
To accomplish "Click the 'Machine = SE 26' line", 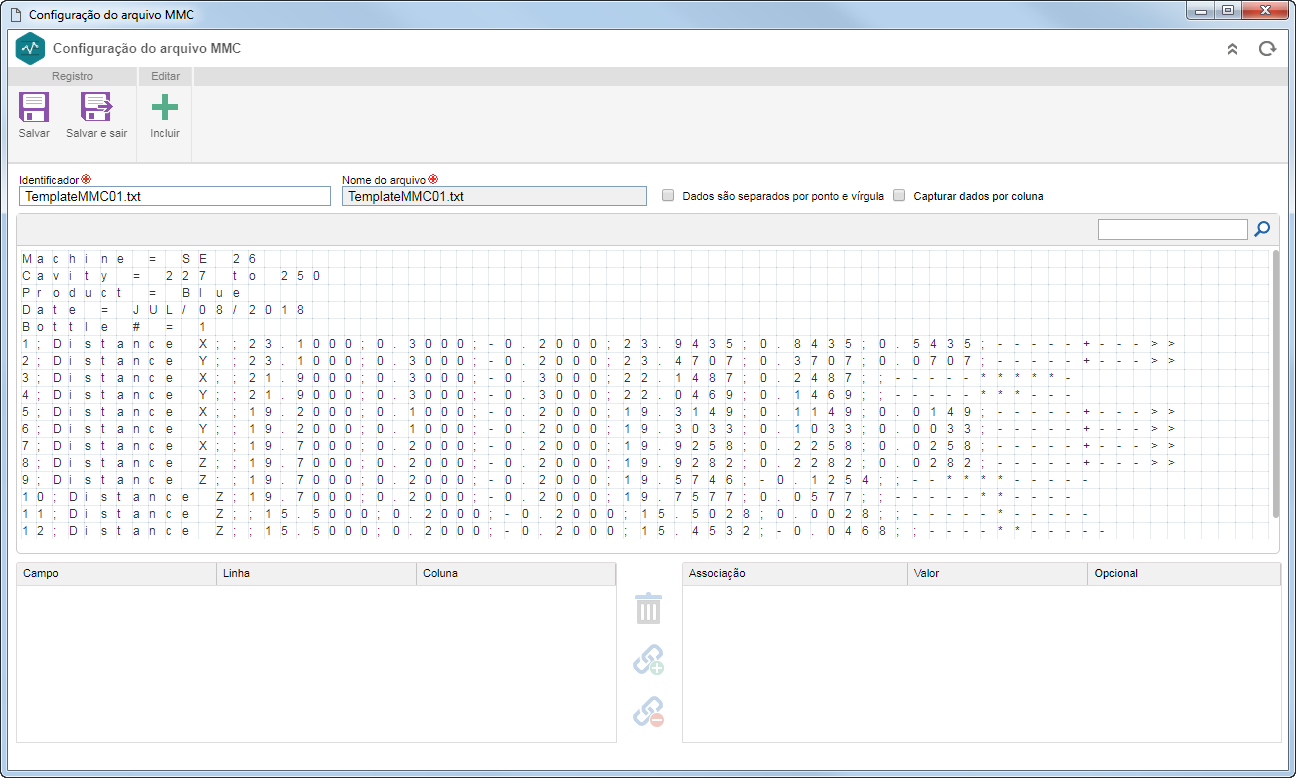I will coord(139,258).
